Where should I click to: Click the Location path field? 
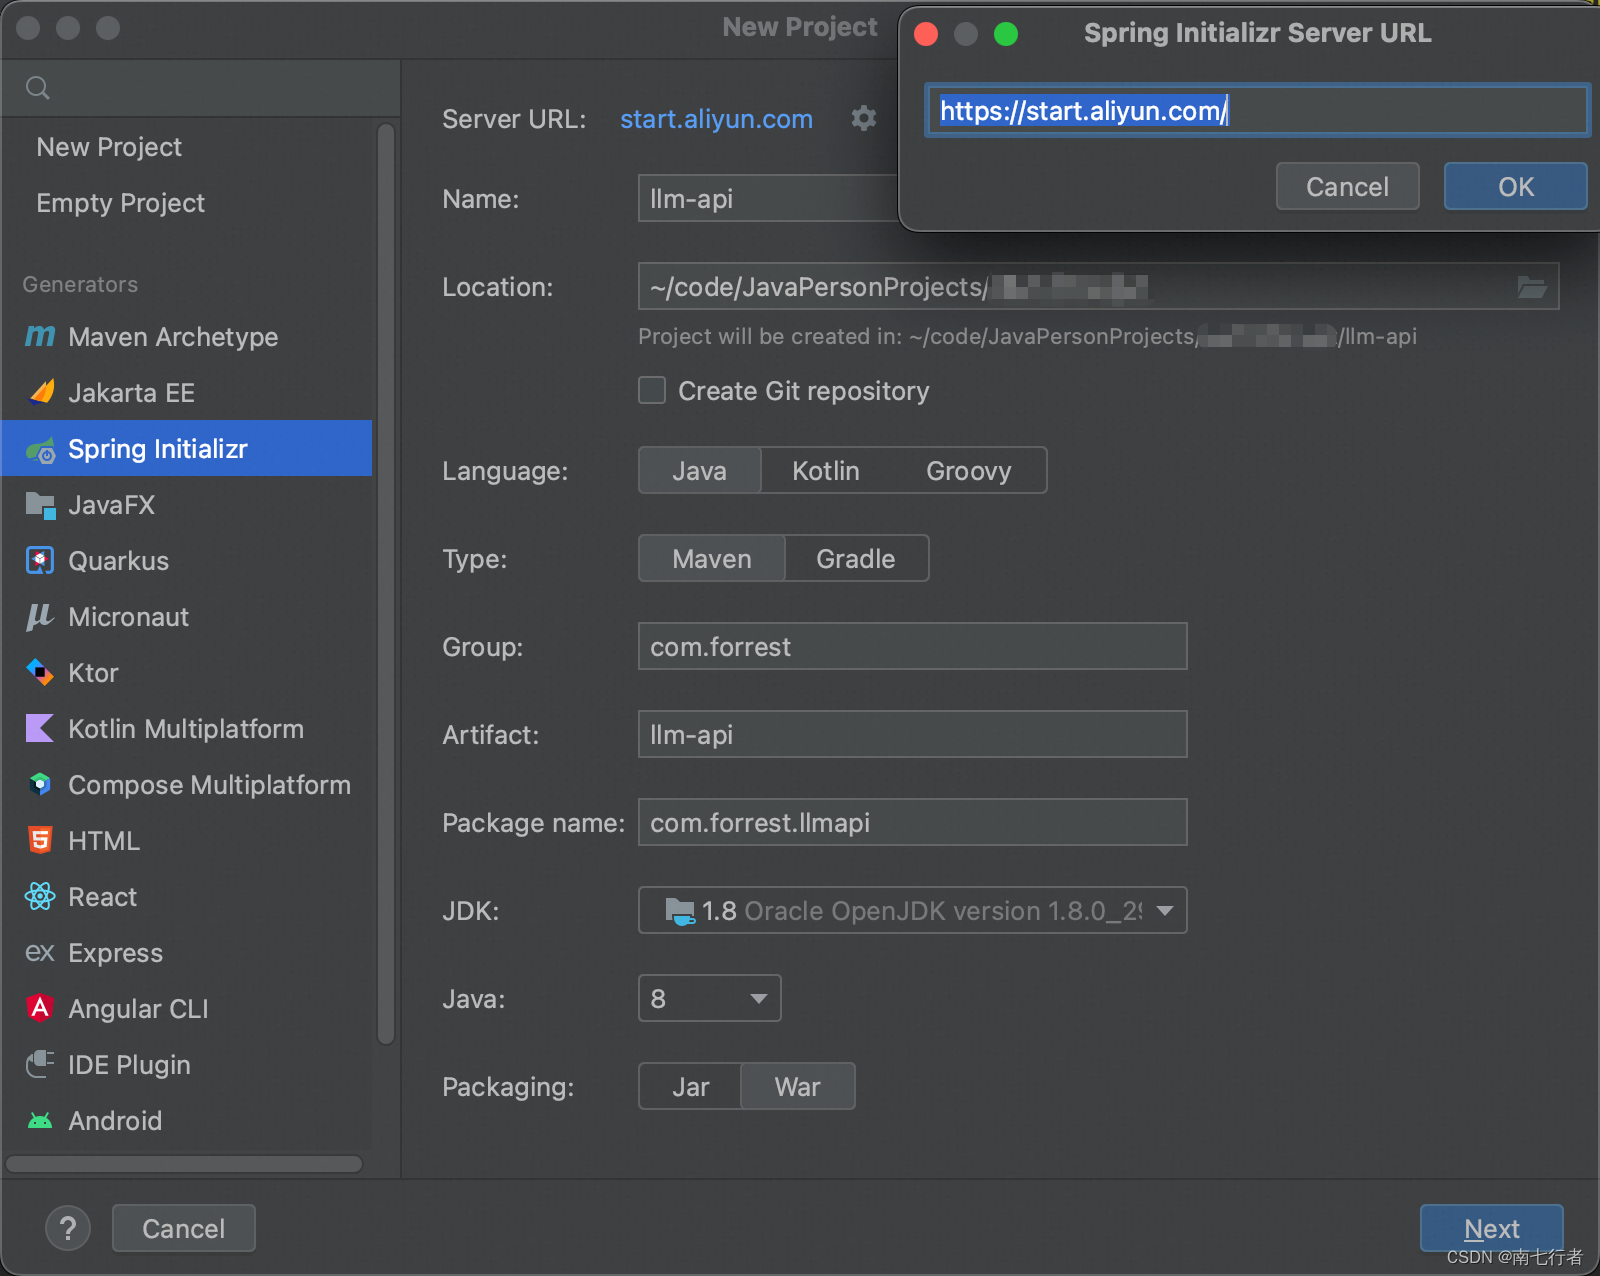[1098, 286]
